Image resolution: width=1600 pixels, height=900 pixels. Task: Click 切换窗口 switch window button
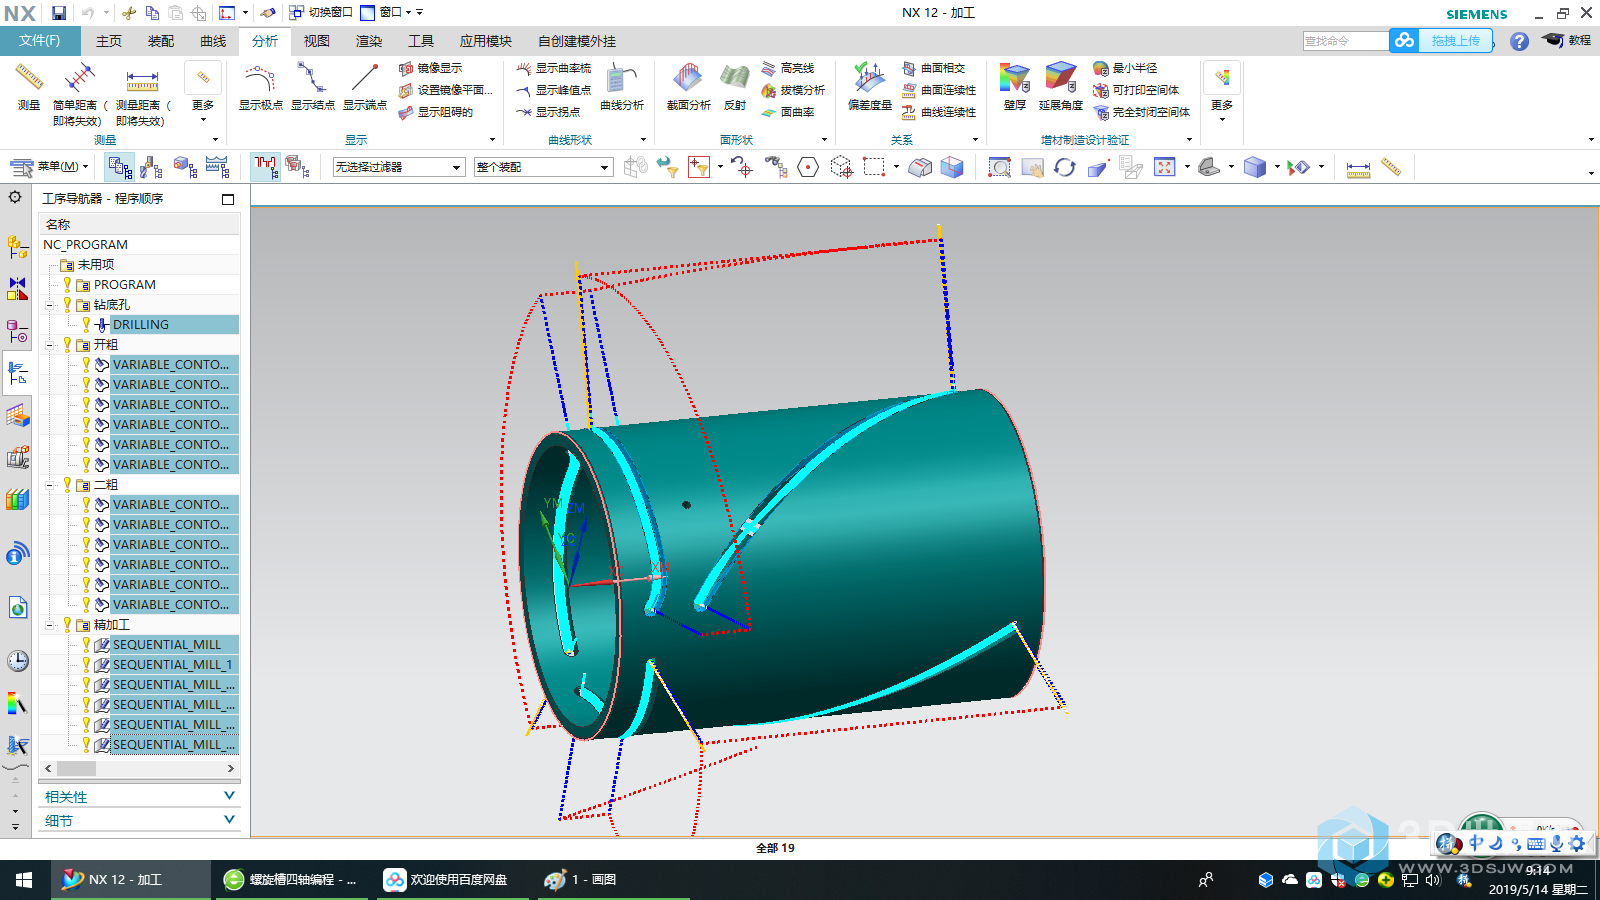click(x=321, y=13)
